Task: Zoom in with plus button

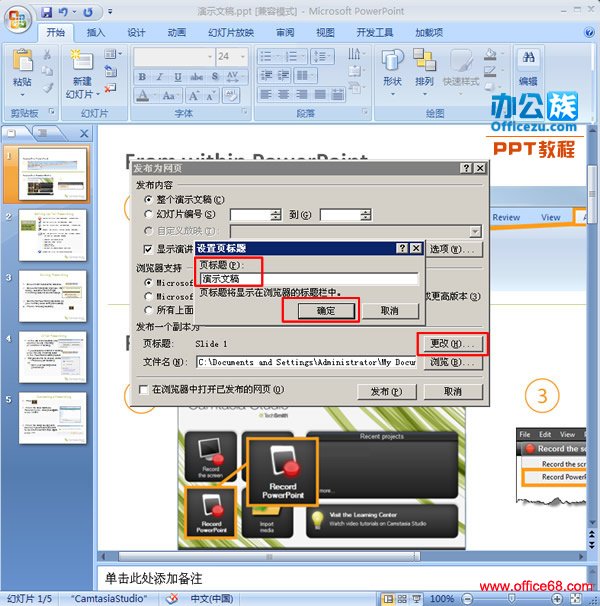Action: 557,599
